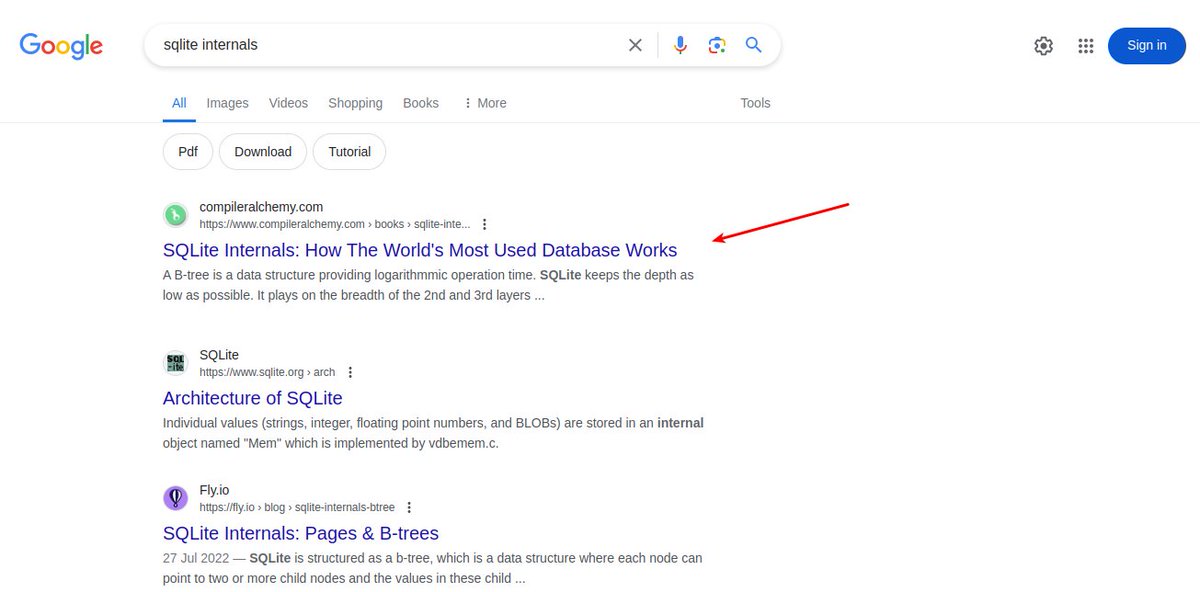Click the compileralchemy.com site name
The width and height of the screenshot is (1200, 592).
(x=261, y=207)
